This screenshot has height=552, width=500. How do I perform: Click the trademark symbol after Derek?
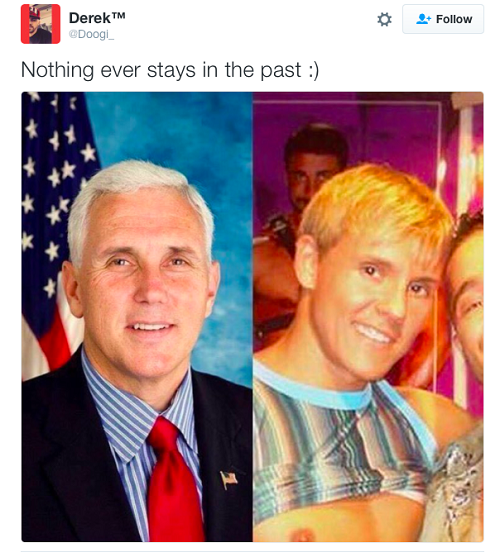coord(119,16)
